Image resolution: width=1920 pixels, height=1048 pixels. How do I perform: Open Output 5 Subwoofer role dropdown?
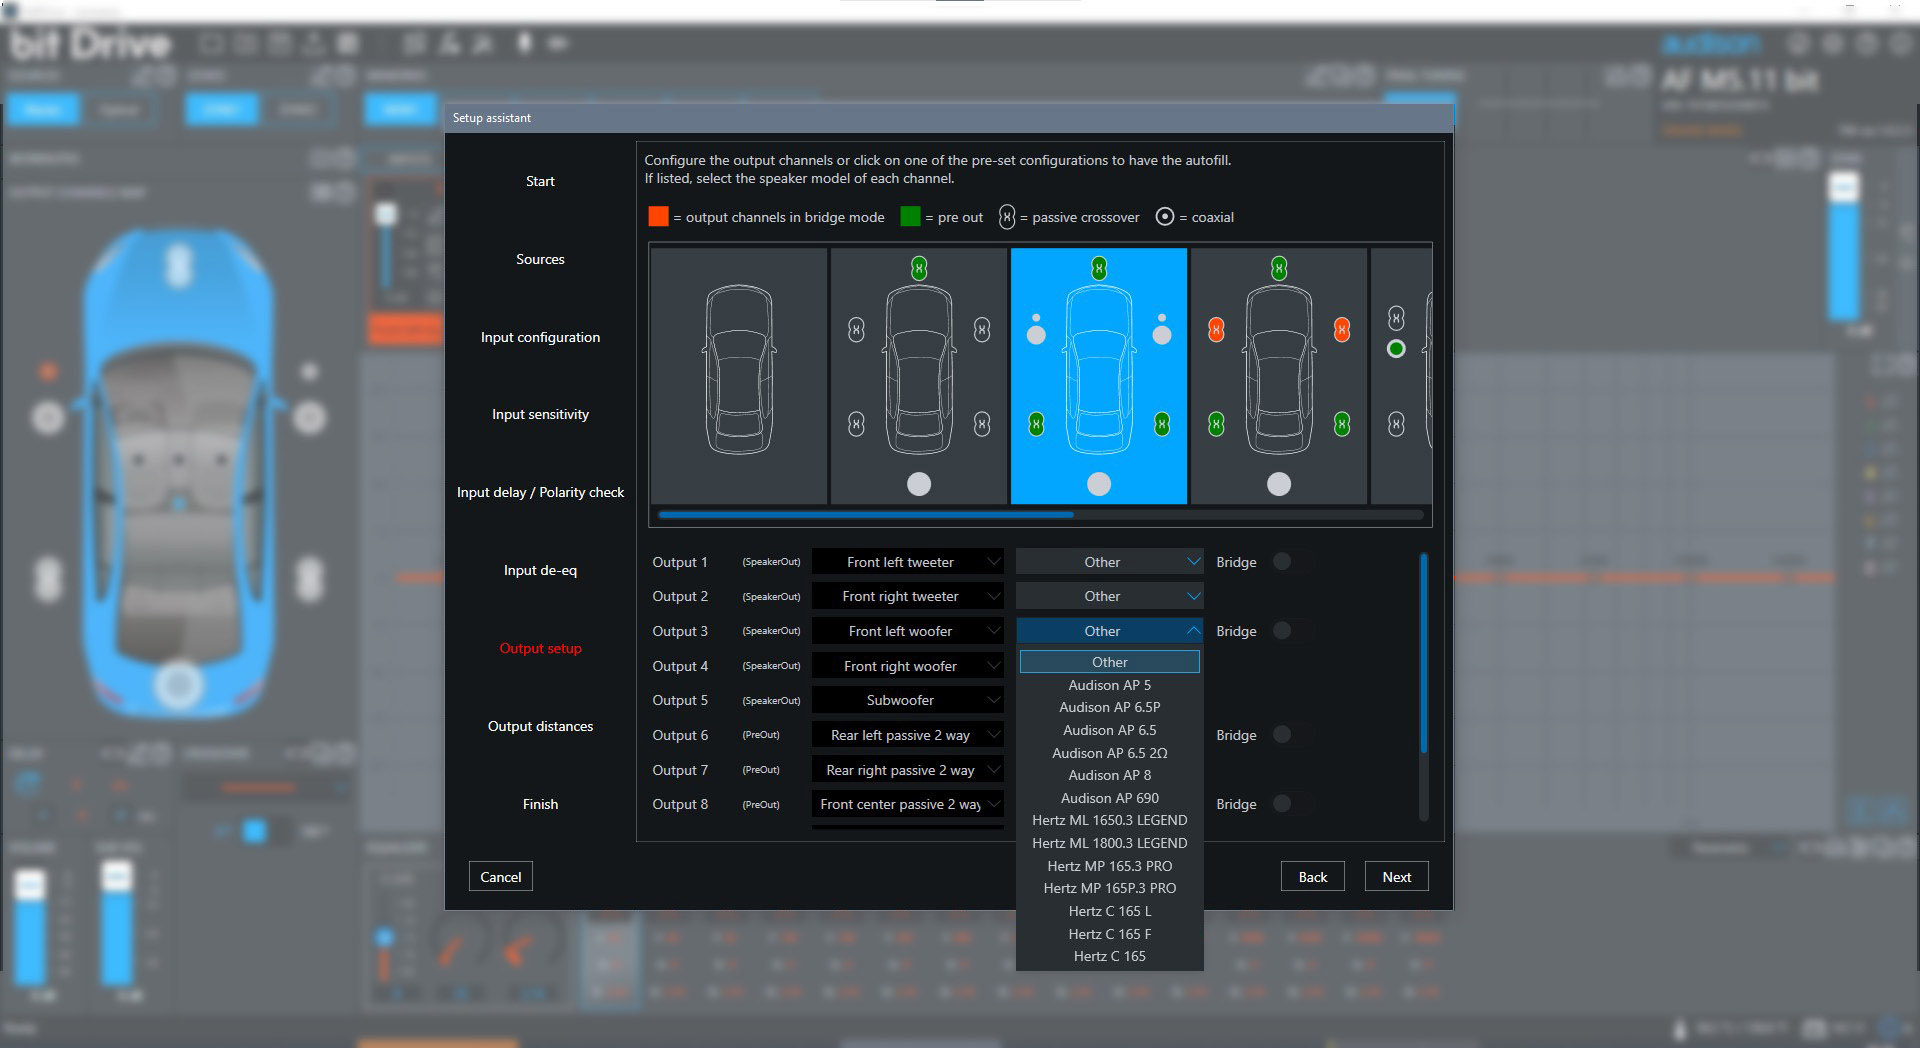pyautogui.click(x=907, y=700)
